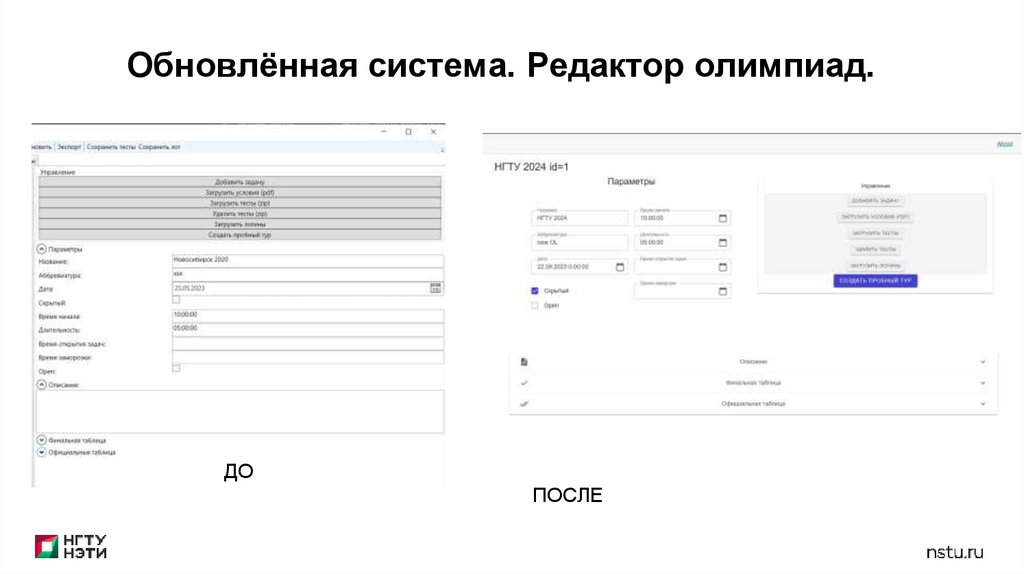Click Загрузить тесты (zip) in the old editor
Image resolution: width=1024 pixels, height=574 pixels.
click(x=240, y=203)
